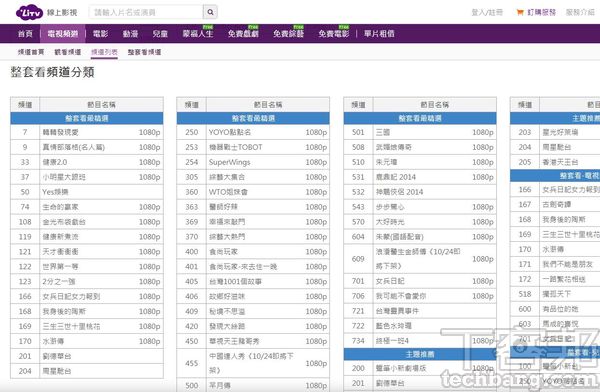Screen dimensions: 600x392
Task: Click channel 33 健康2.0 entry
Action: pos(87,162)
